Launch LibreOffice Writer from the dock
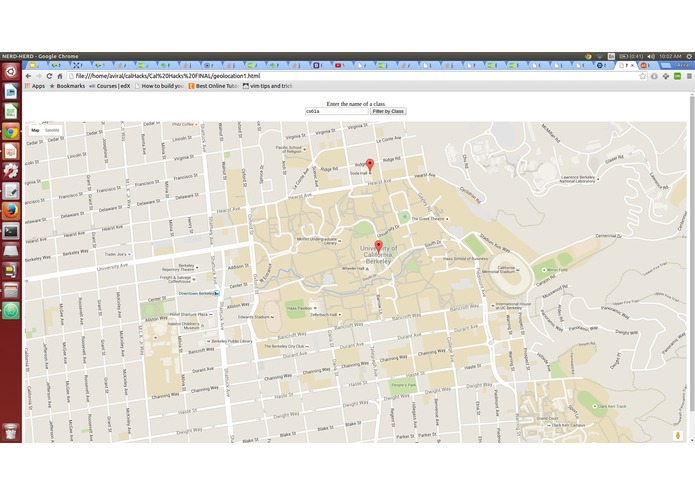The width and height of the screenshot is (695, 494). coord(11,92)
